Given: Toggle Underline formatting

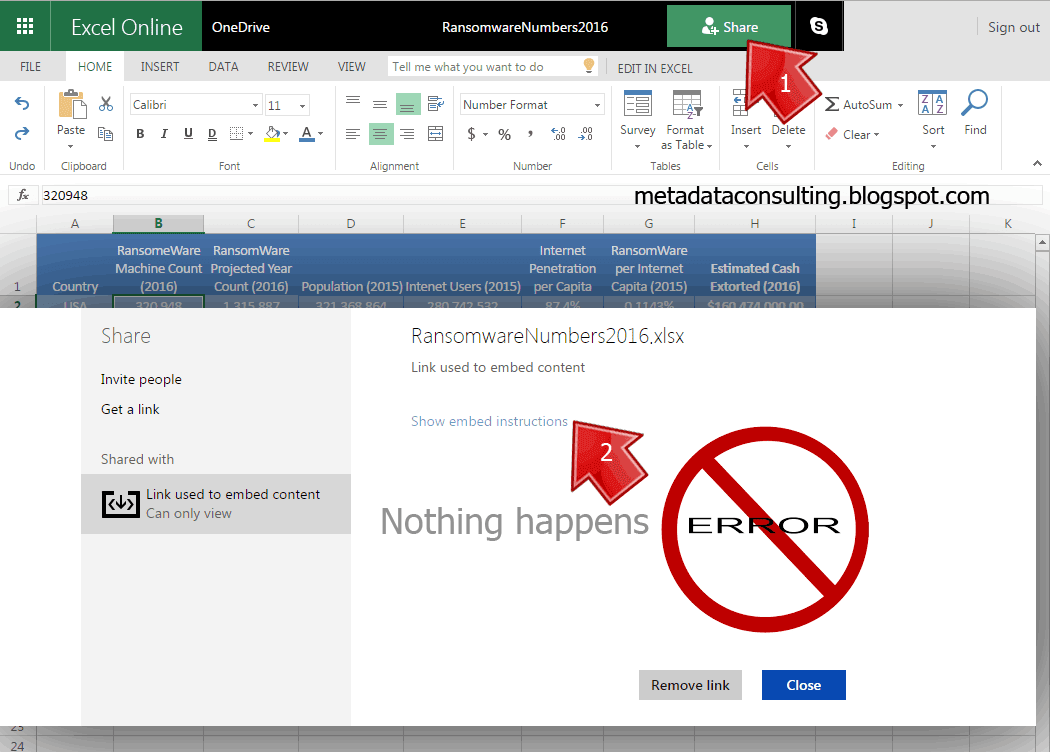Looking at the screenshot, I should [188, 134].
